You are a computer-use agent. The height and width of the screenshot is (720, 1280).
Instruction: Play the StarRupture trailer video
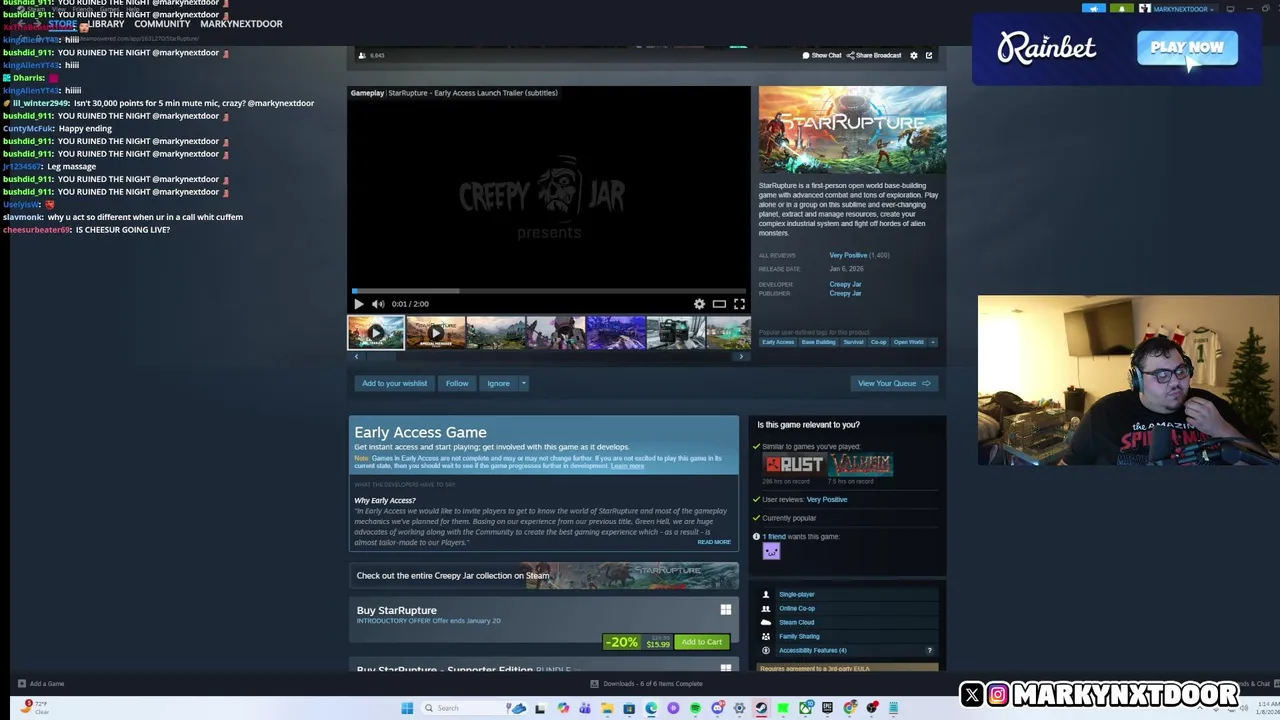point(359,304)
